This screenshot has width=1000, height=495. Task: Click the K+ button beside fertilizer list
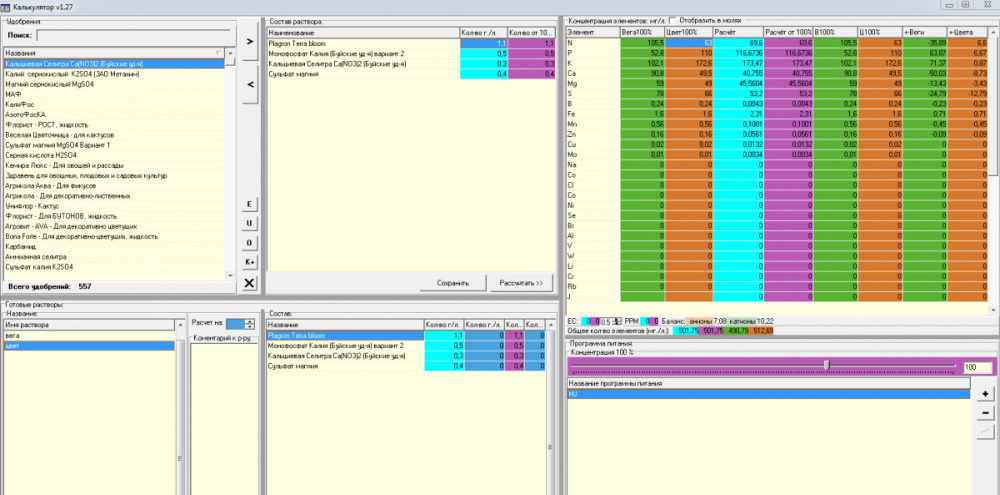pyautogui.click(x=249, y=262)
